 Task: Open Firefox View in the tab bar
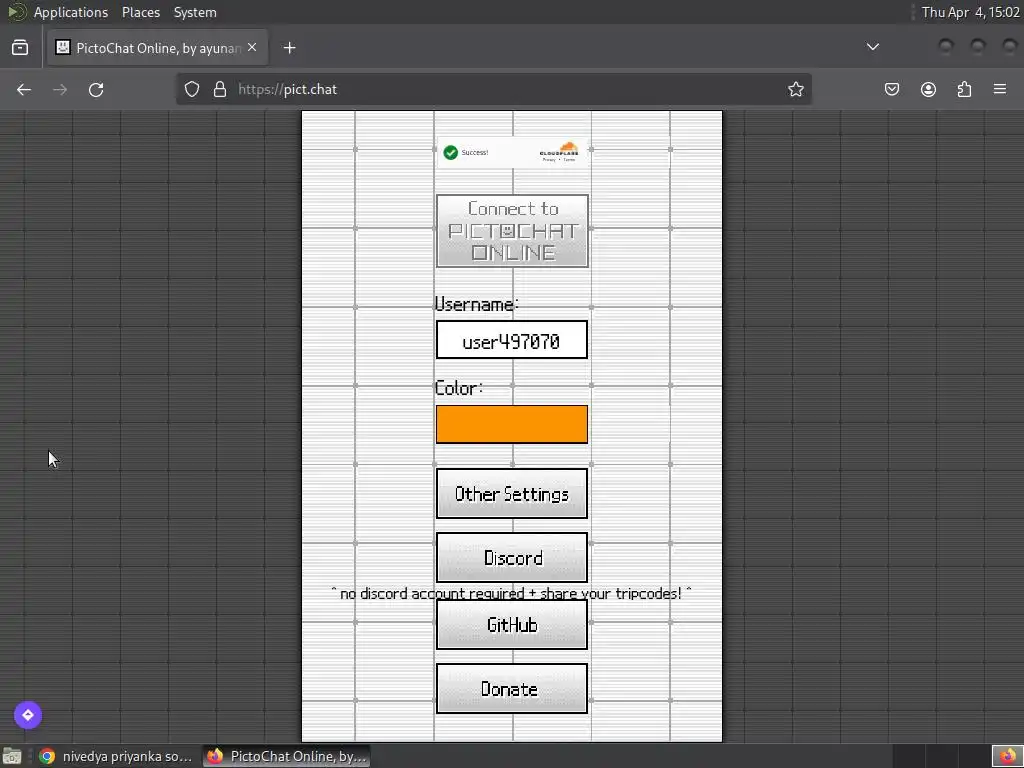pos(20,48)
